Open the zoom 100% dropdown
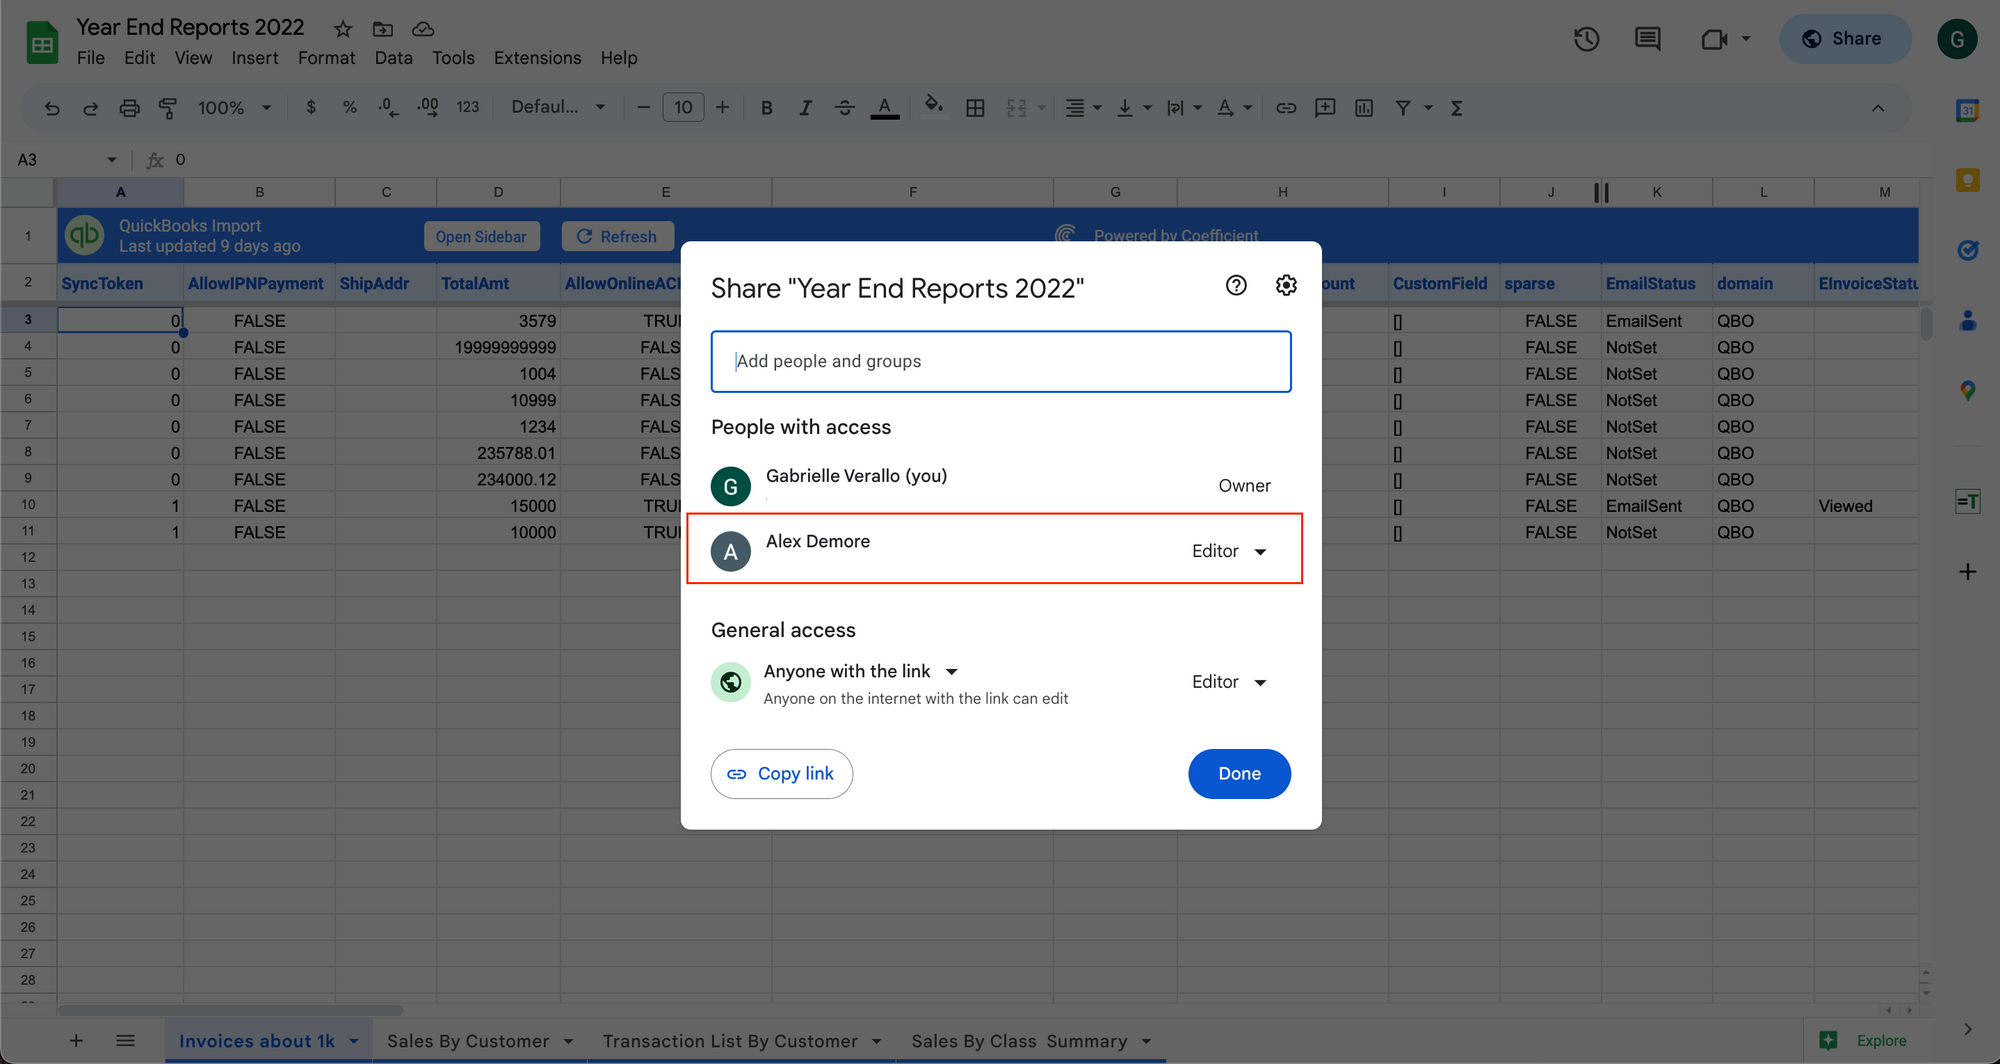Viewport: 2000px width, 1064px height. point(235,108)
